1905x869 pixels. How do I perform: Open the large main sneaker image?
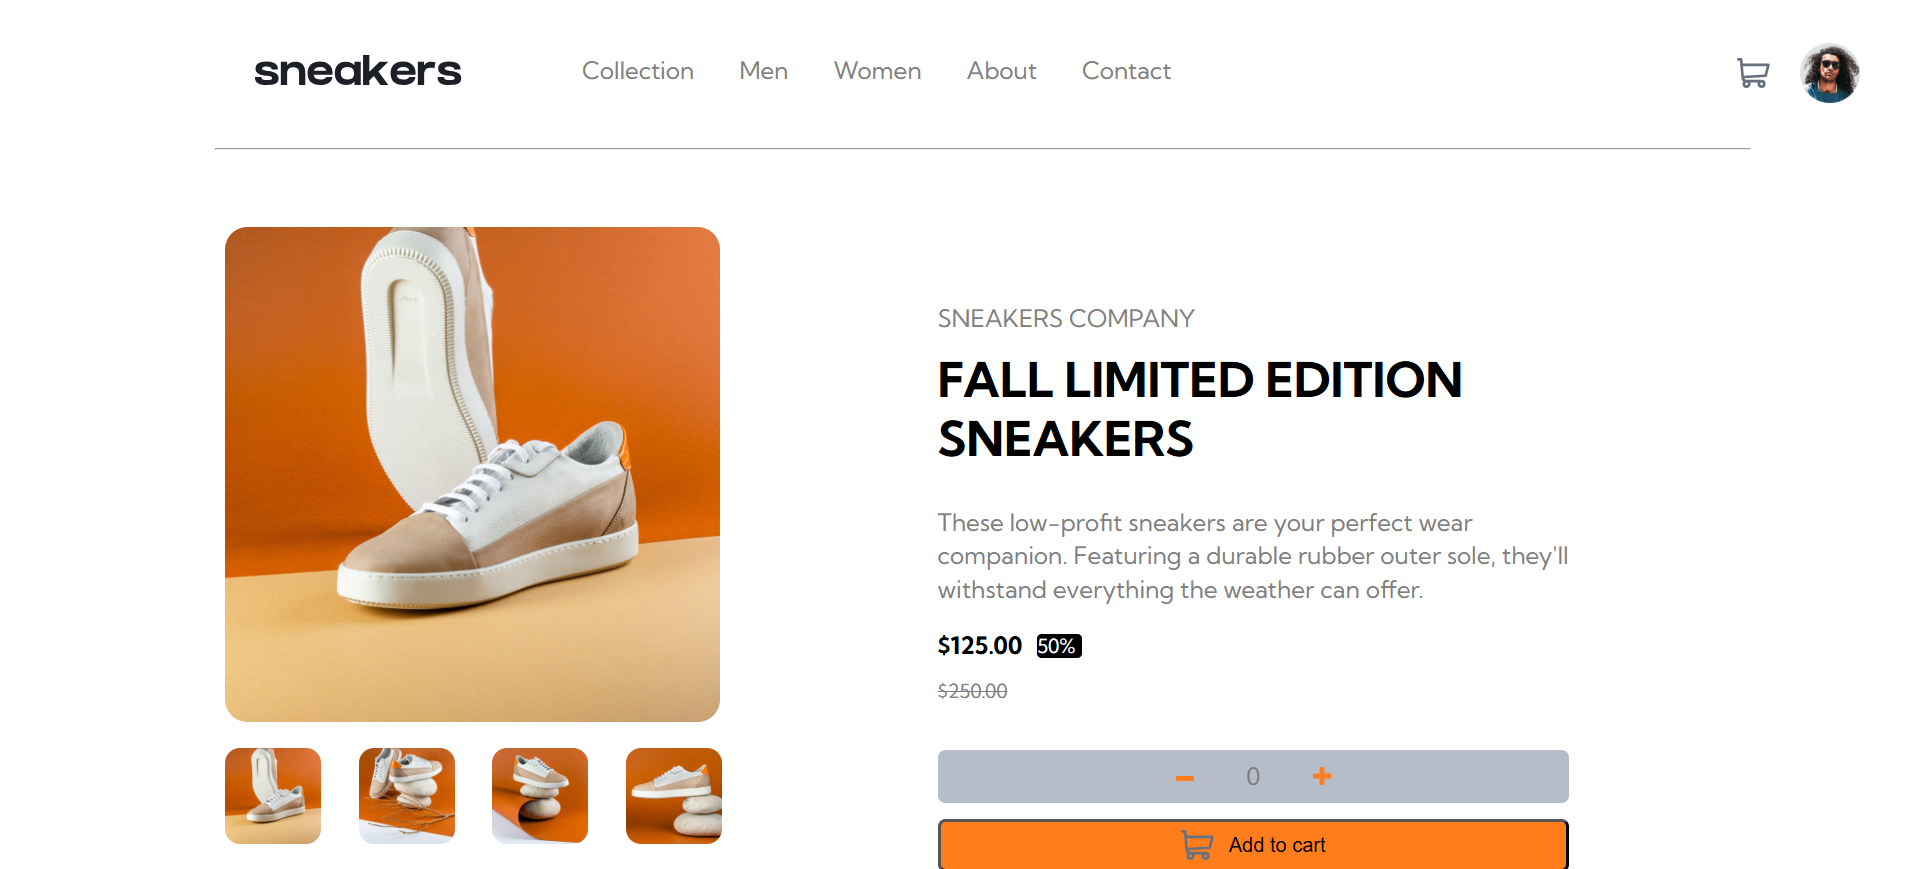click(472, 474)
